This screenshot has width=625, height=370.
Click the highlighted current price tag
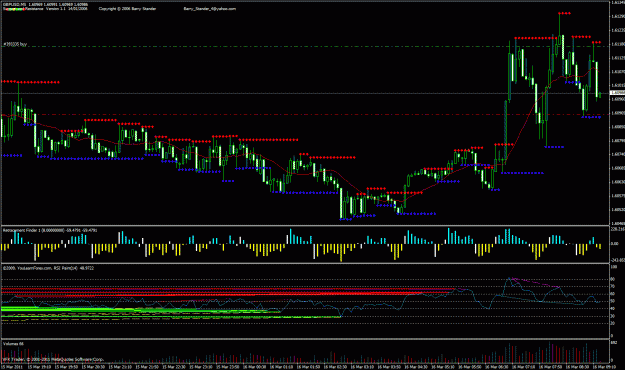617,93
